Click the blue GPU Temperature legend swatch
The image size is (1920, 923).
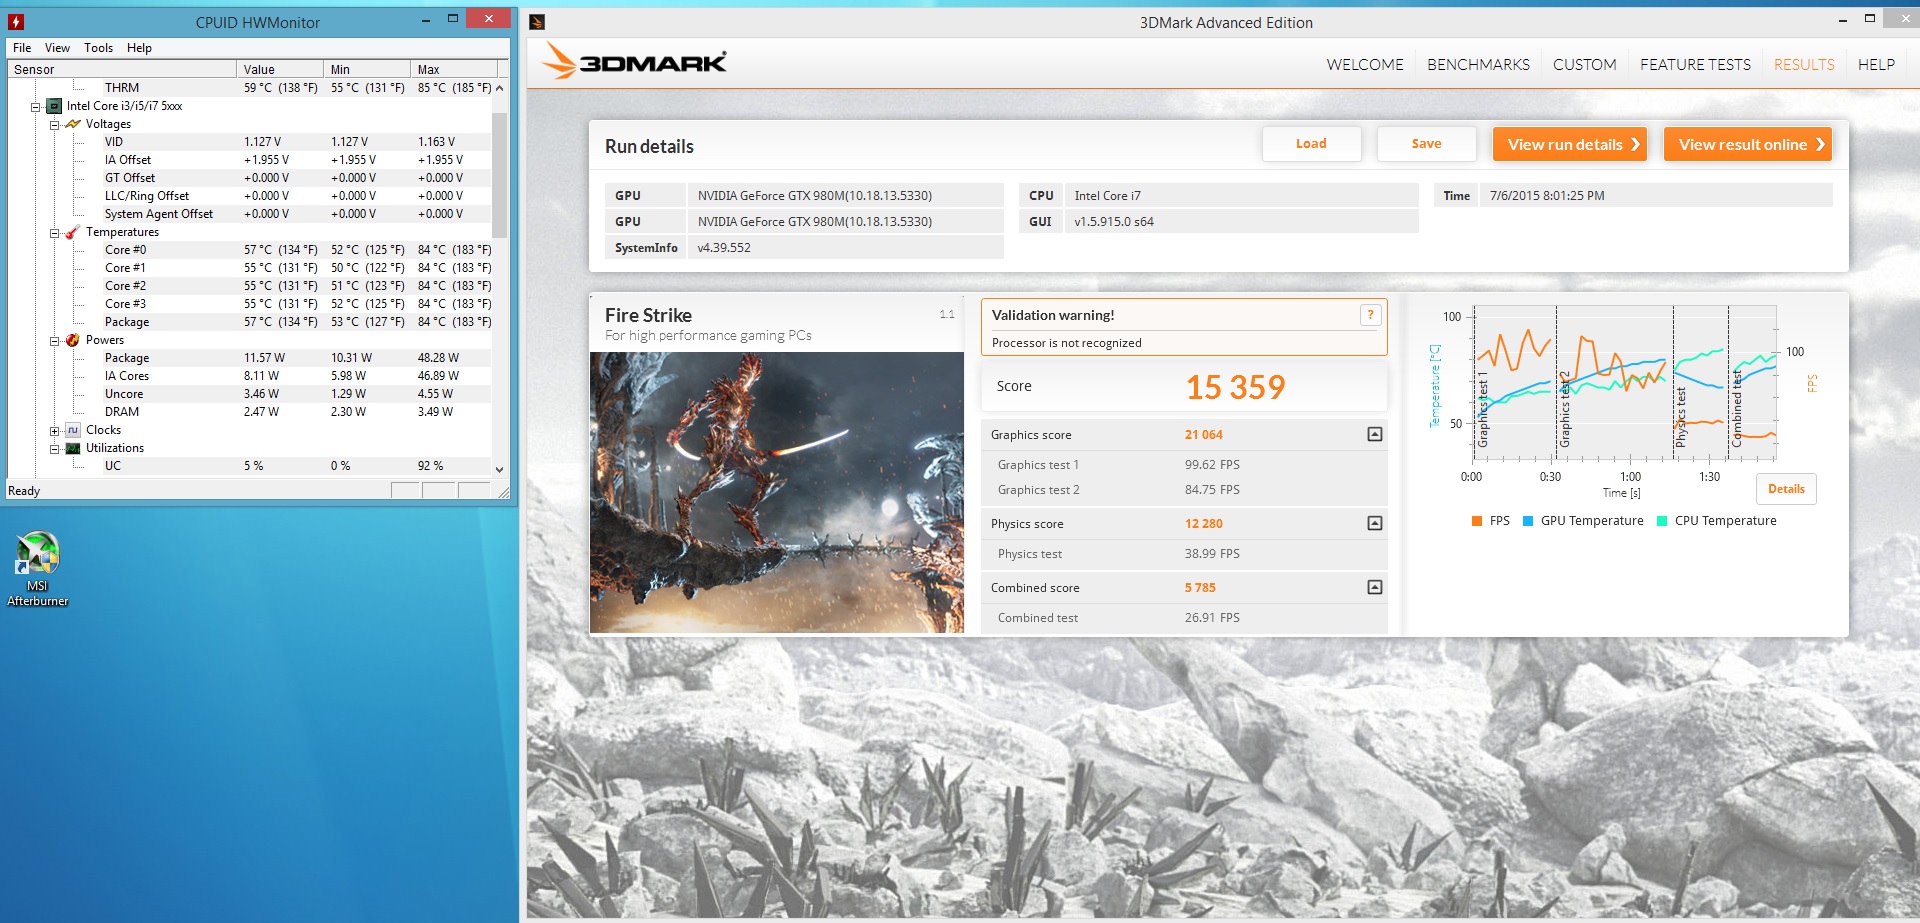(1528, 521)
